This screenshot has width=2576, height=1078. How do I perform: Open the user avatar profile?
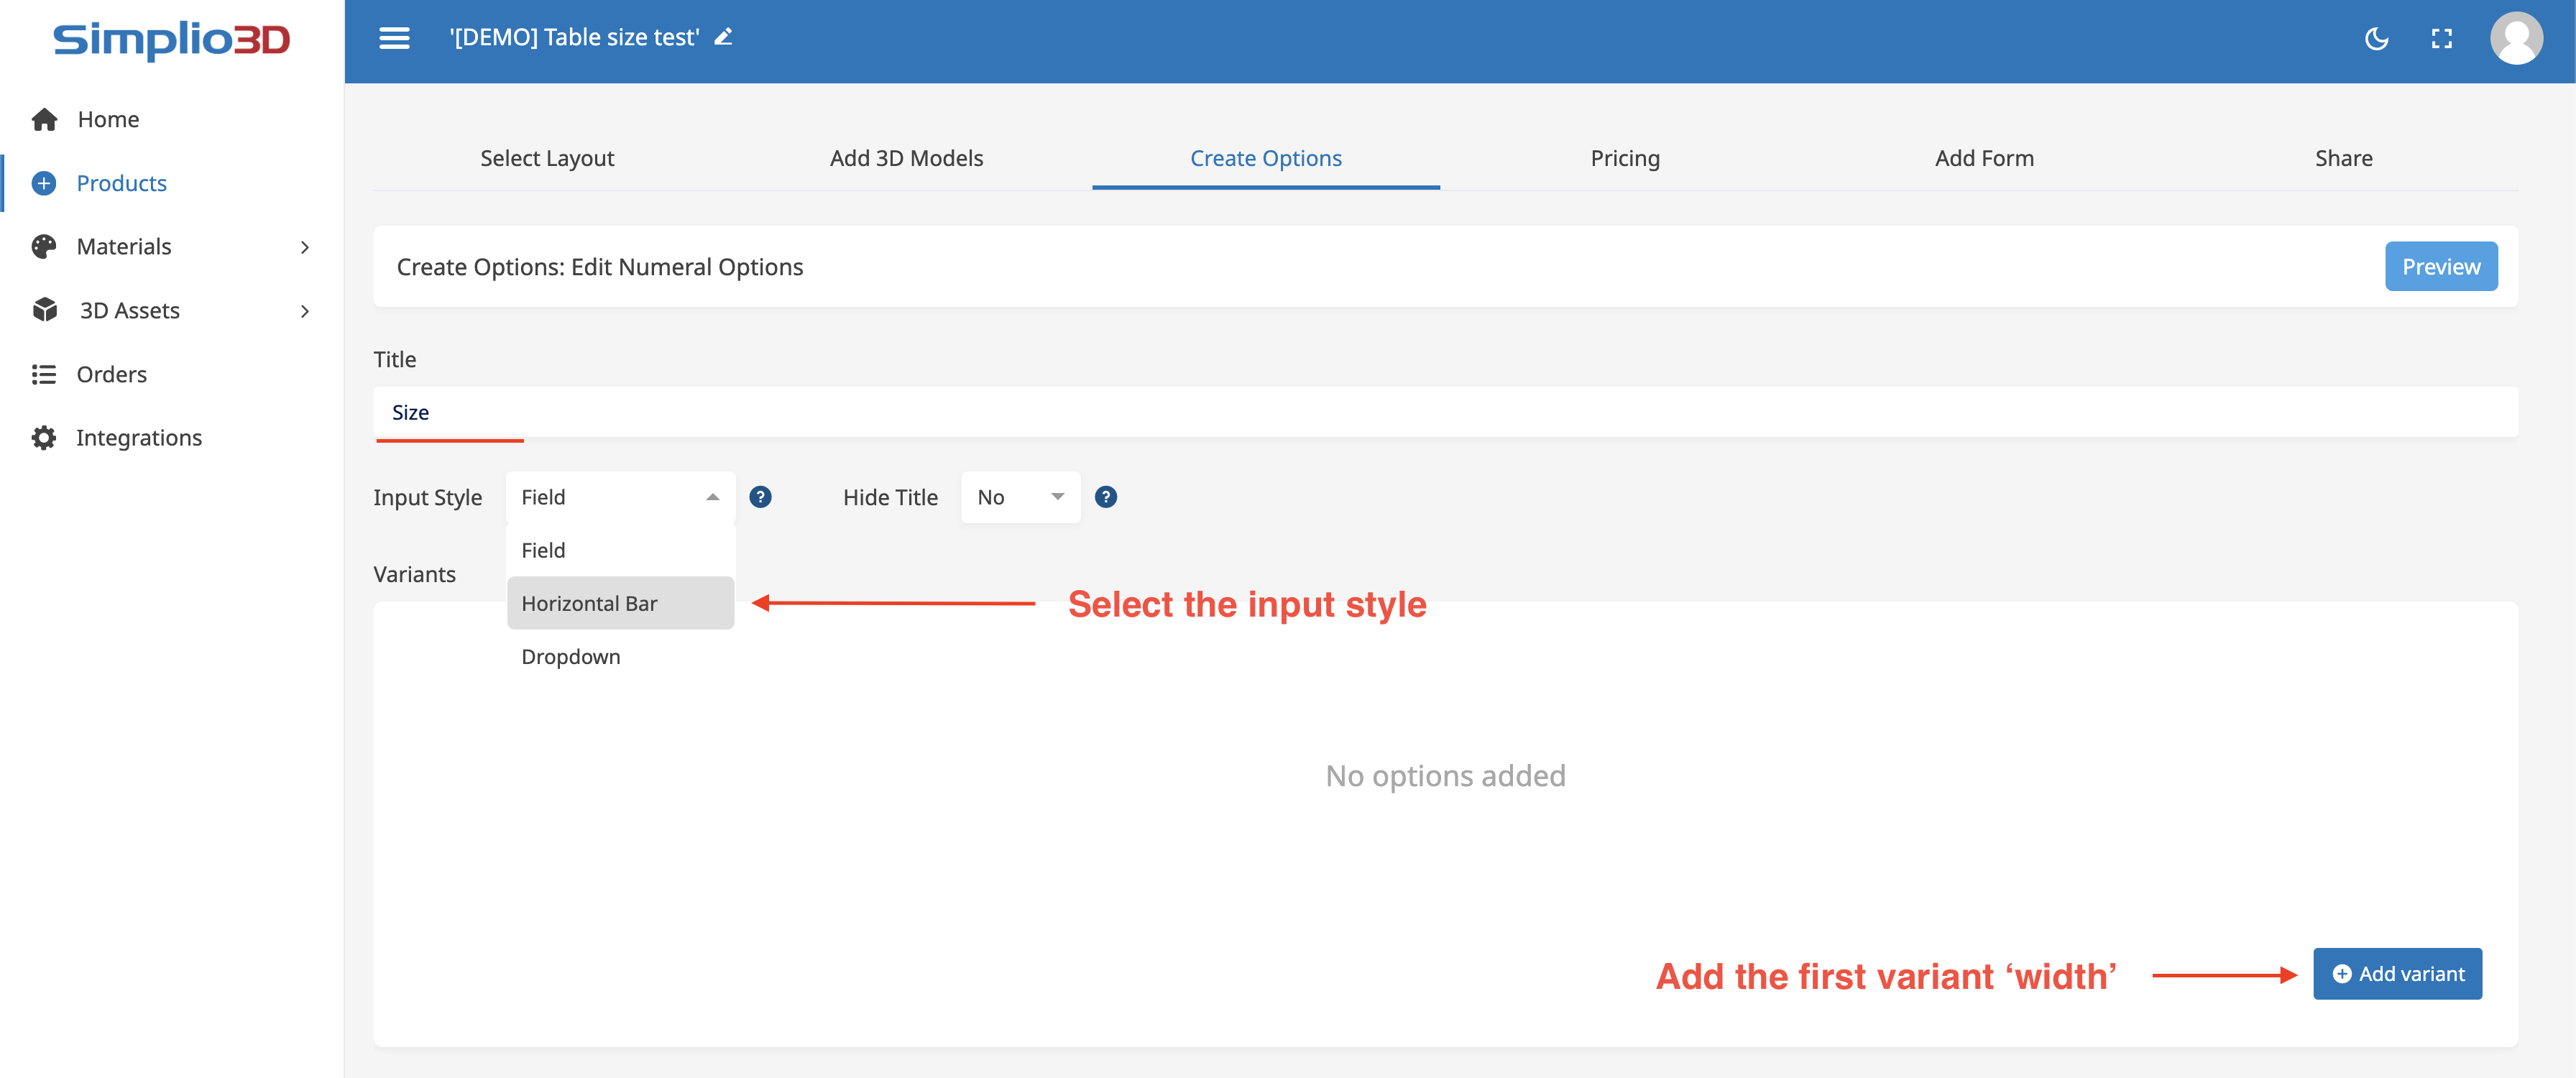(2516, 39)
